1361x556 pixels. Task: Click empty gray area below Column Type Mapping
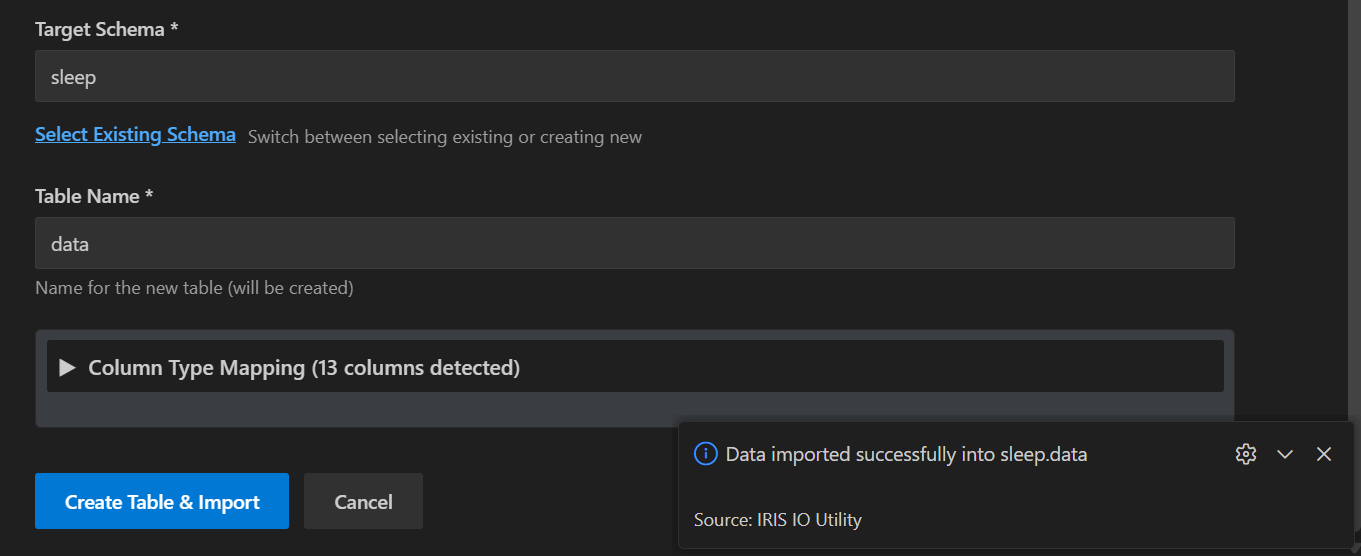point(350,410)
